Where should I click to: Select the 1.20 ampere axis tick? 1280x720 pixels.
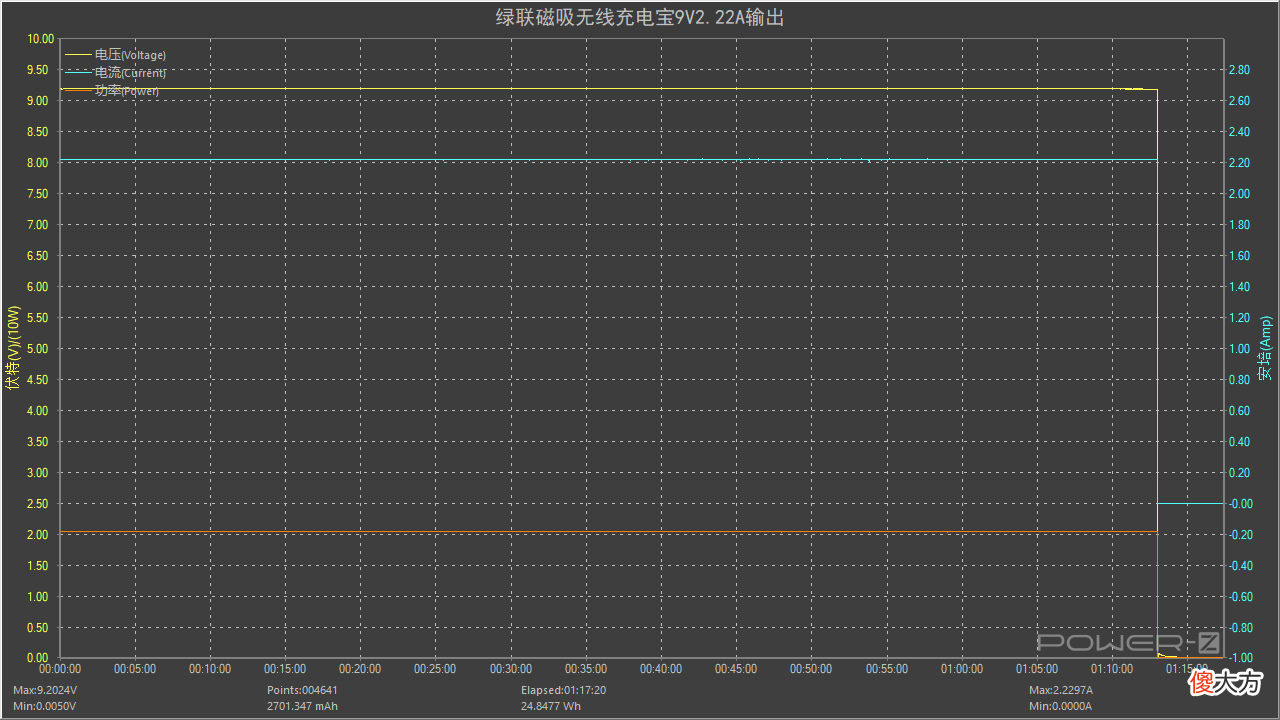click(1239, 318)
